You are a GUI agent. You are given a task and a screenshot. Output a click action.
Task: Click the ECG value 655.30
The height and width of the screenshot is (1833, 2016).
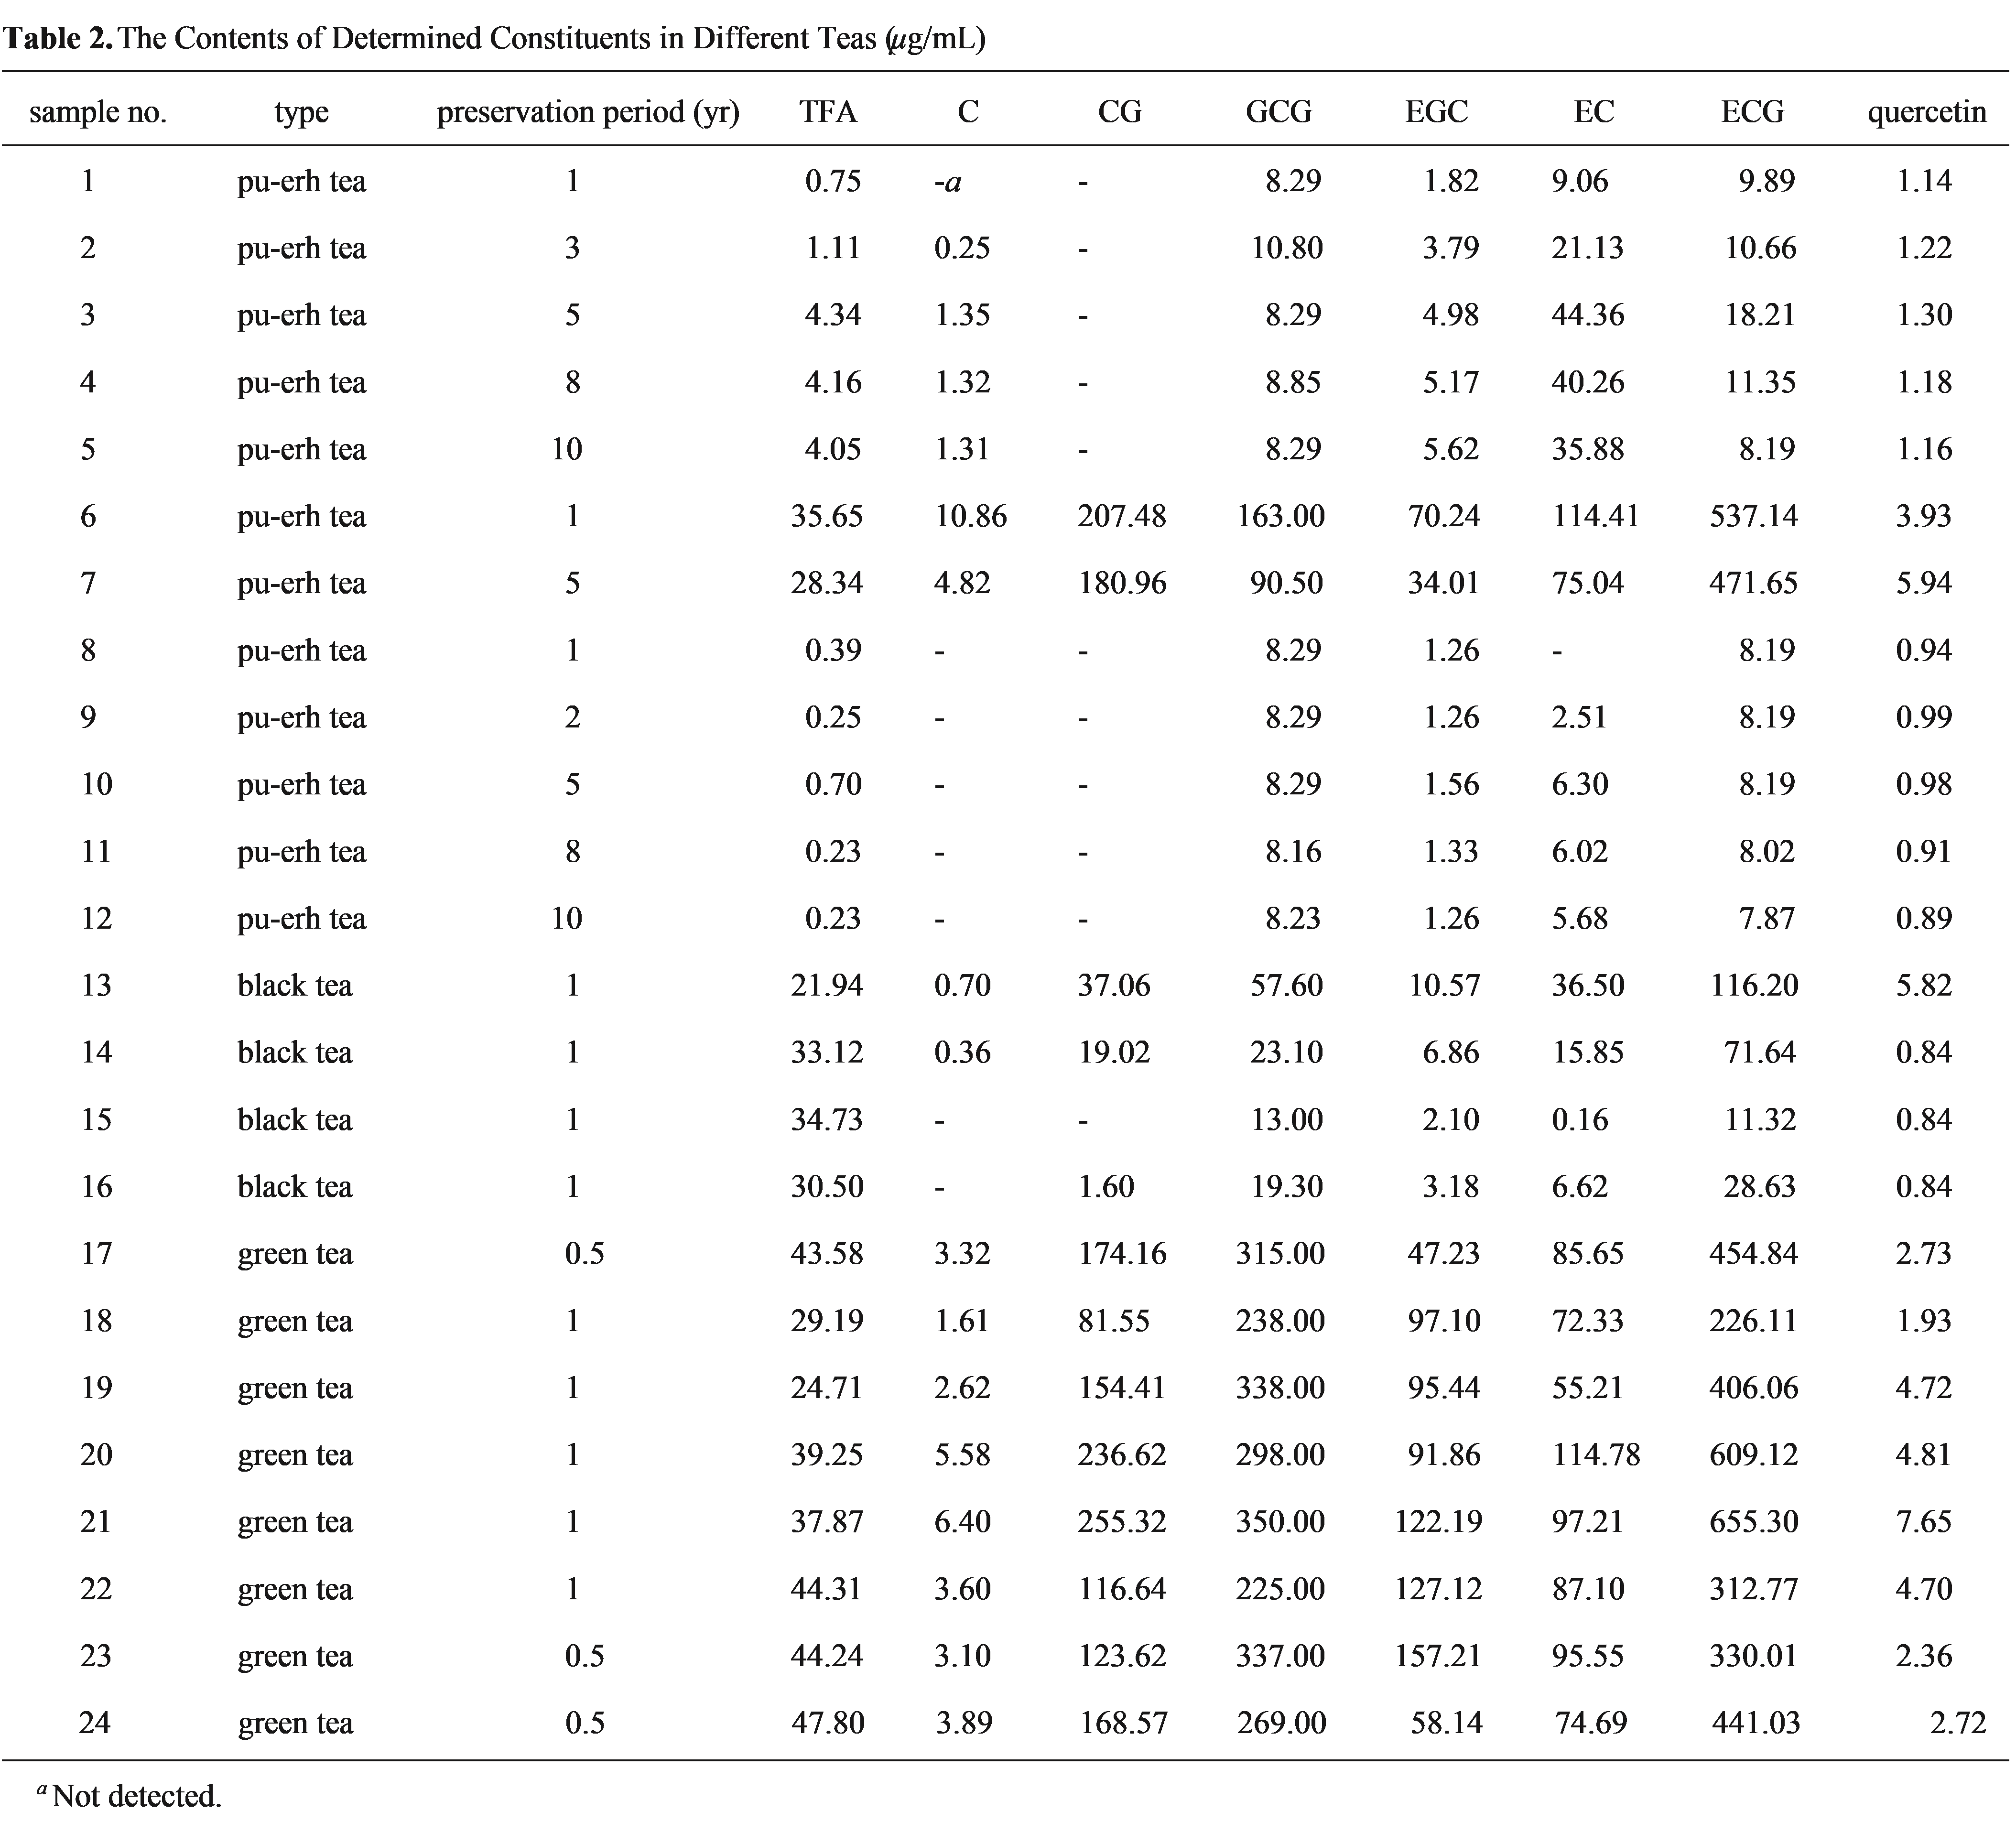[x=1754, y=1522]
